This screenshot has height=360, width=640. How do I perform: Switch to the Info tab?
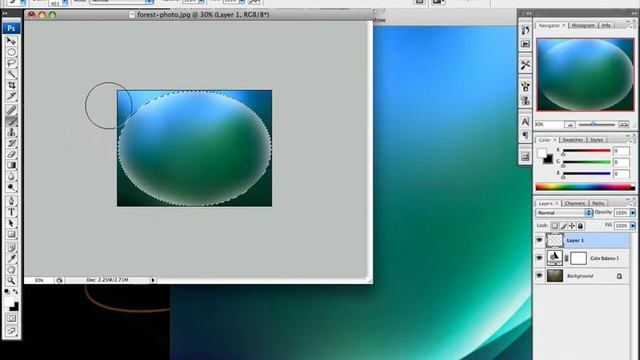[x=606, y=25]
